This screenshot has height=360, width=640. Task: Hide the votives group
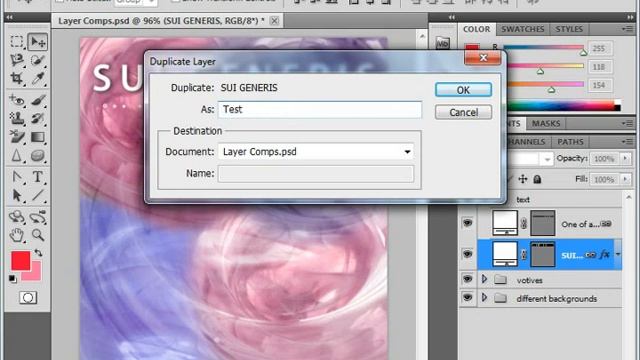467,279
